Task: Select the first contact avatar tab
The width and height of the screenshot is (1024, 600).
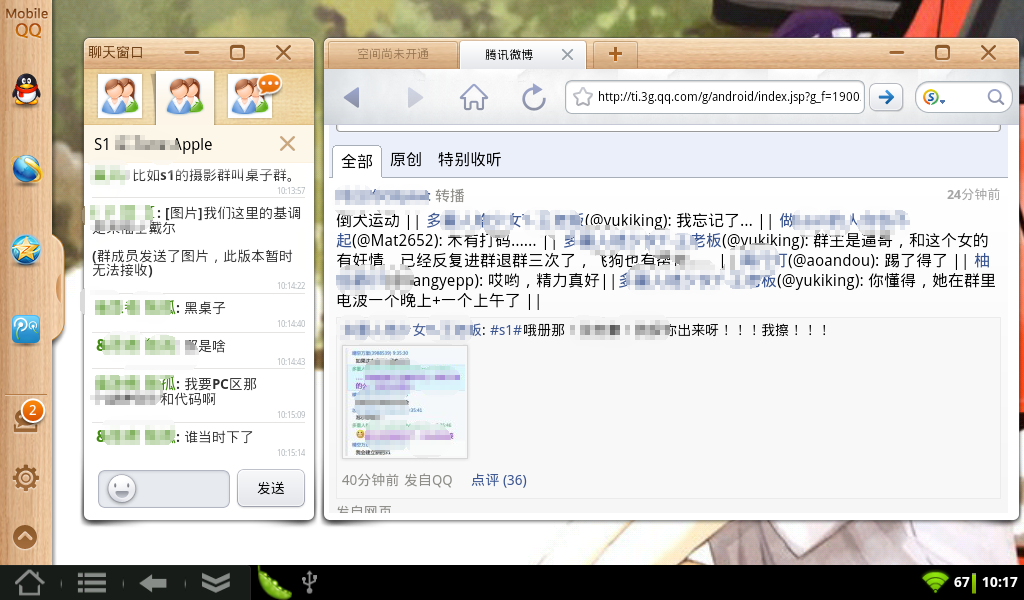Action: tap(120, 98)
